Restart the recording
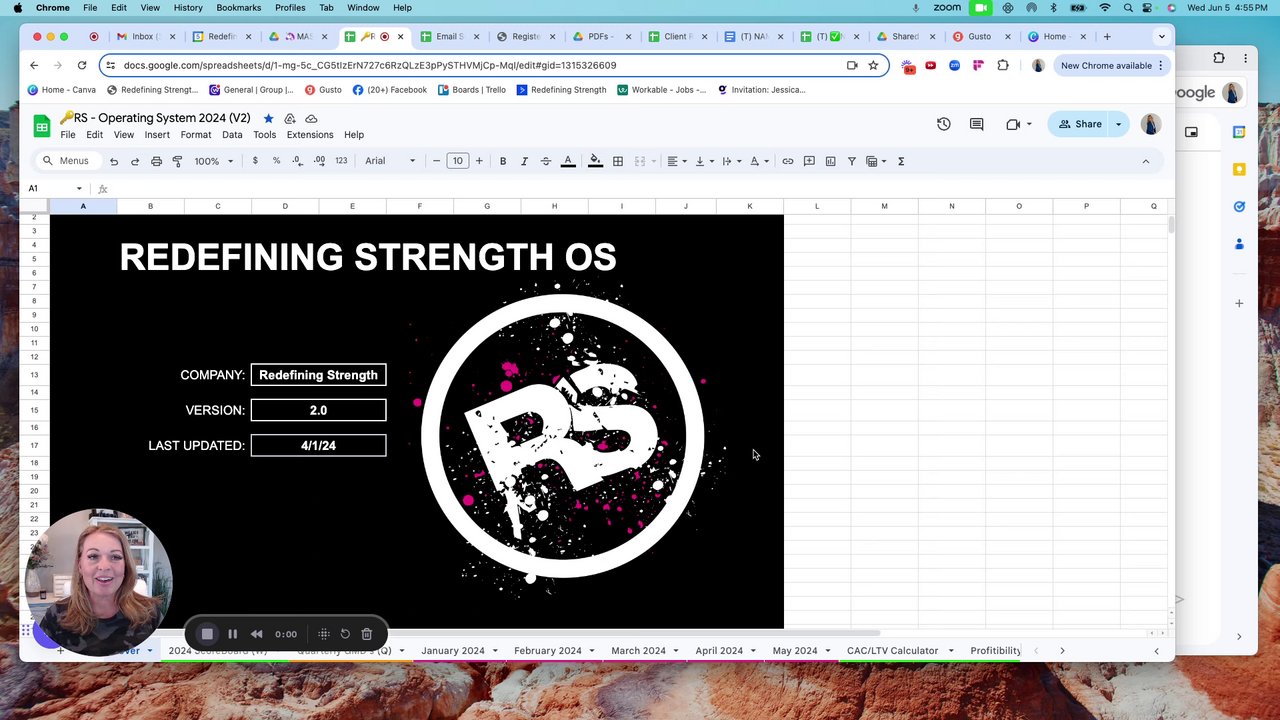 click(345, 634)
